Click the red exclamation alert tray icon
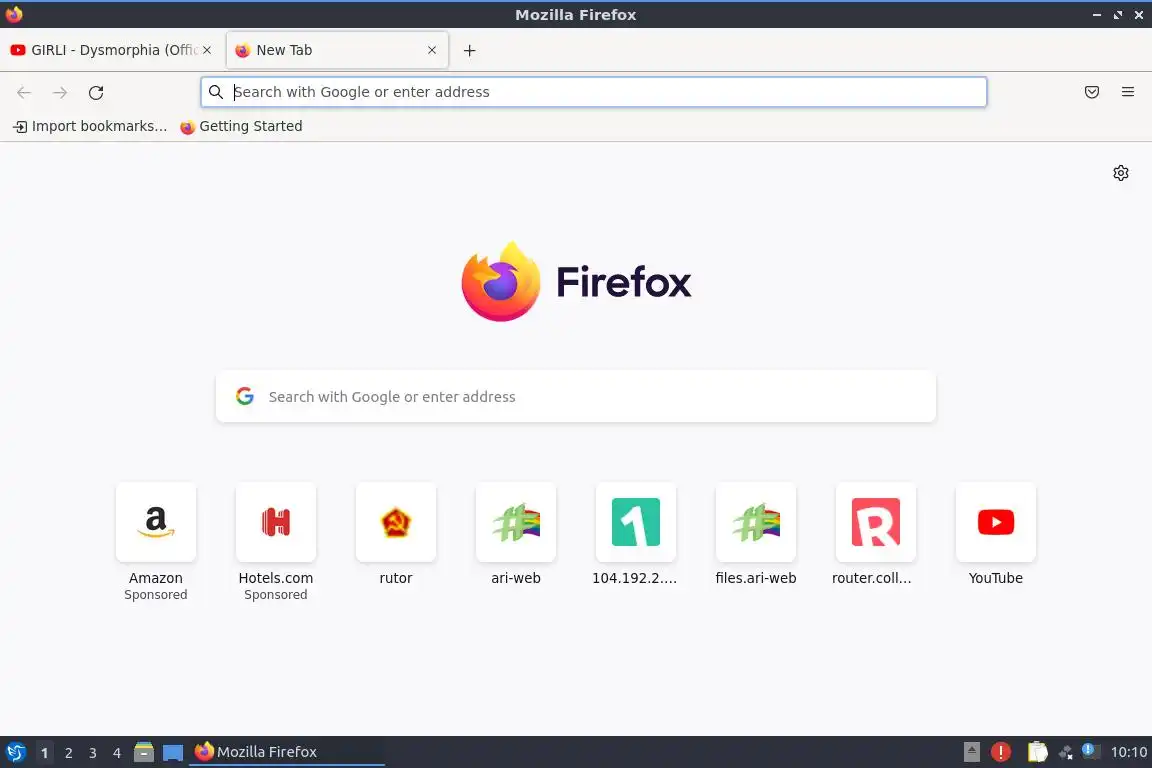 (1001, 752)
